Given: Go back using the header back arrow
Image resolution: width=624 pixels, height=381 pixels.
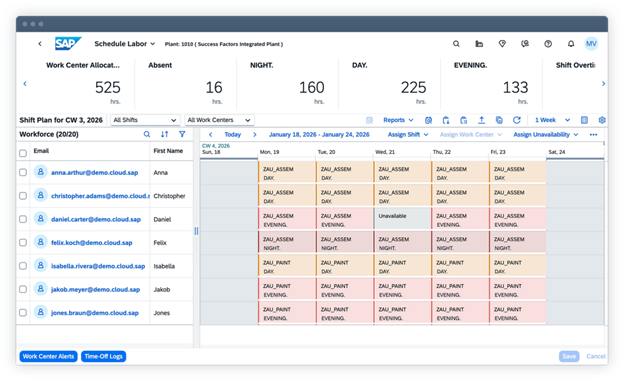Looking at the screenshot, I should pyautogui.click(x=40, y=44).
